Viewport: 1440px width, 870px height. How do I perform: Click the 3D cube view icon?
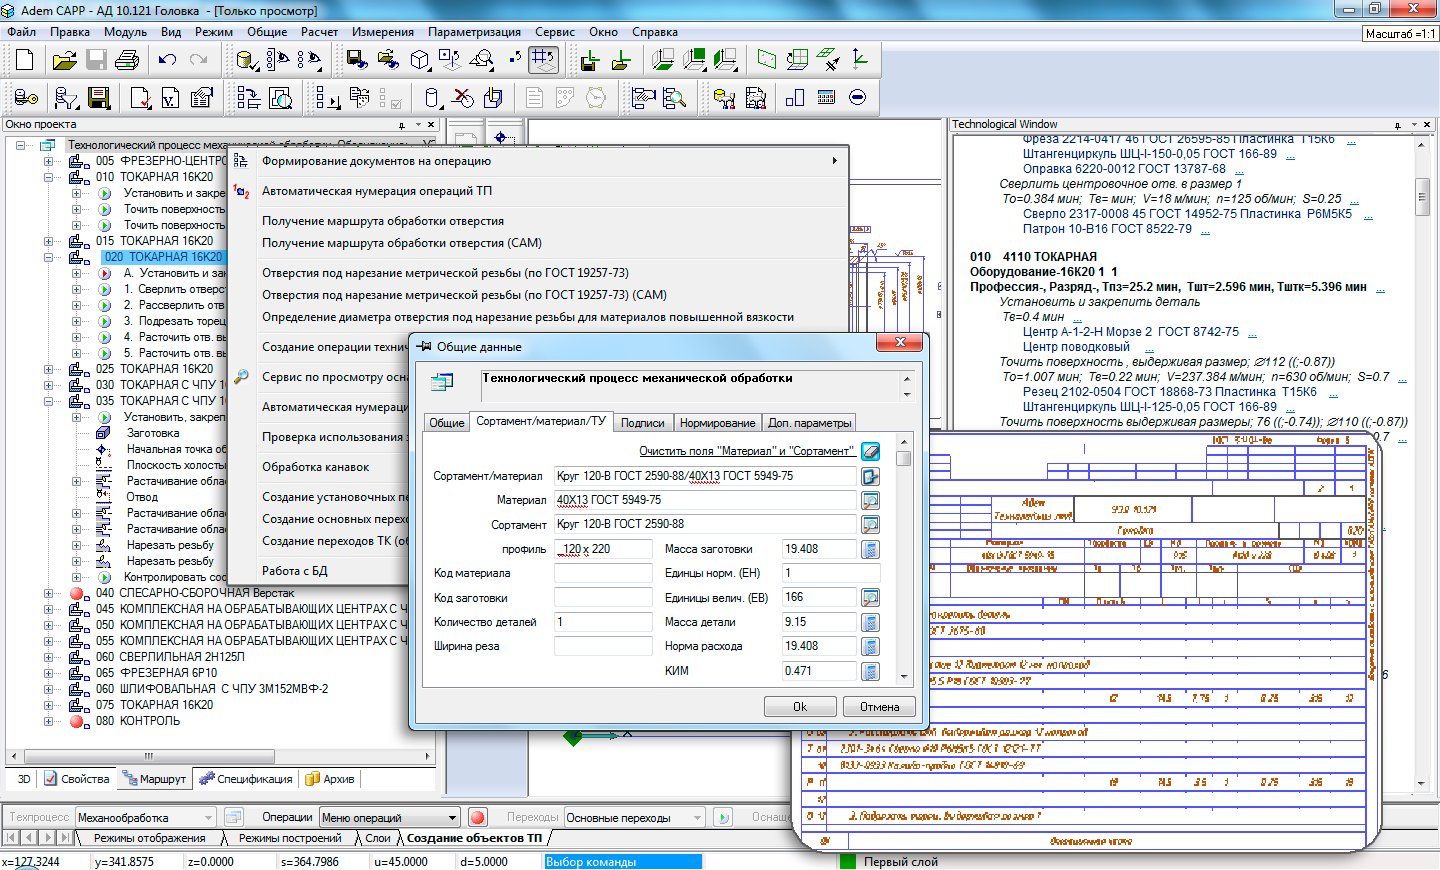pyautogui.click(x=420, y=60)
